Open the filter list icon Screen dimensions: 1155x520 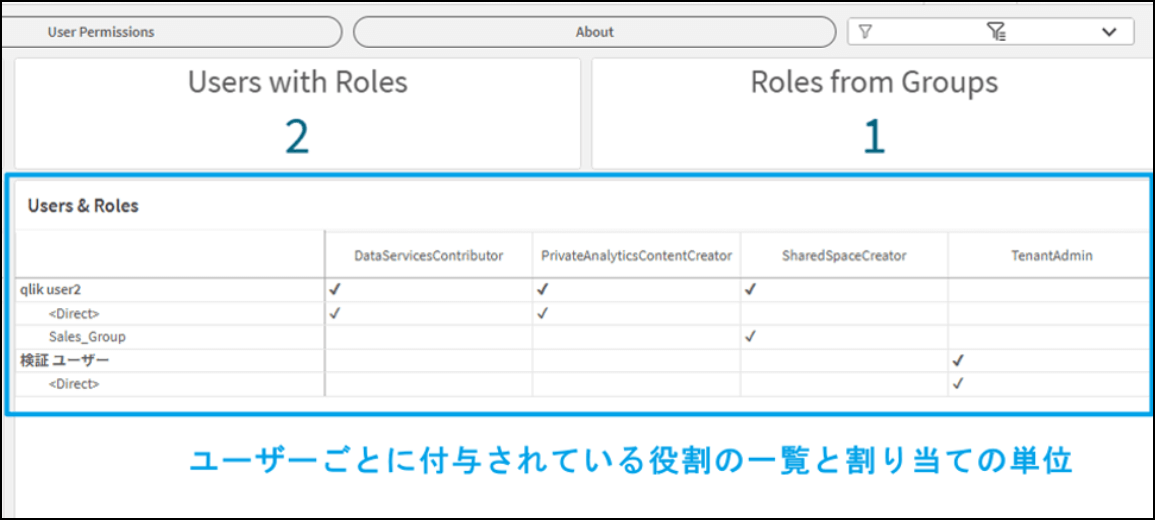996,32
